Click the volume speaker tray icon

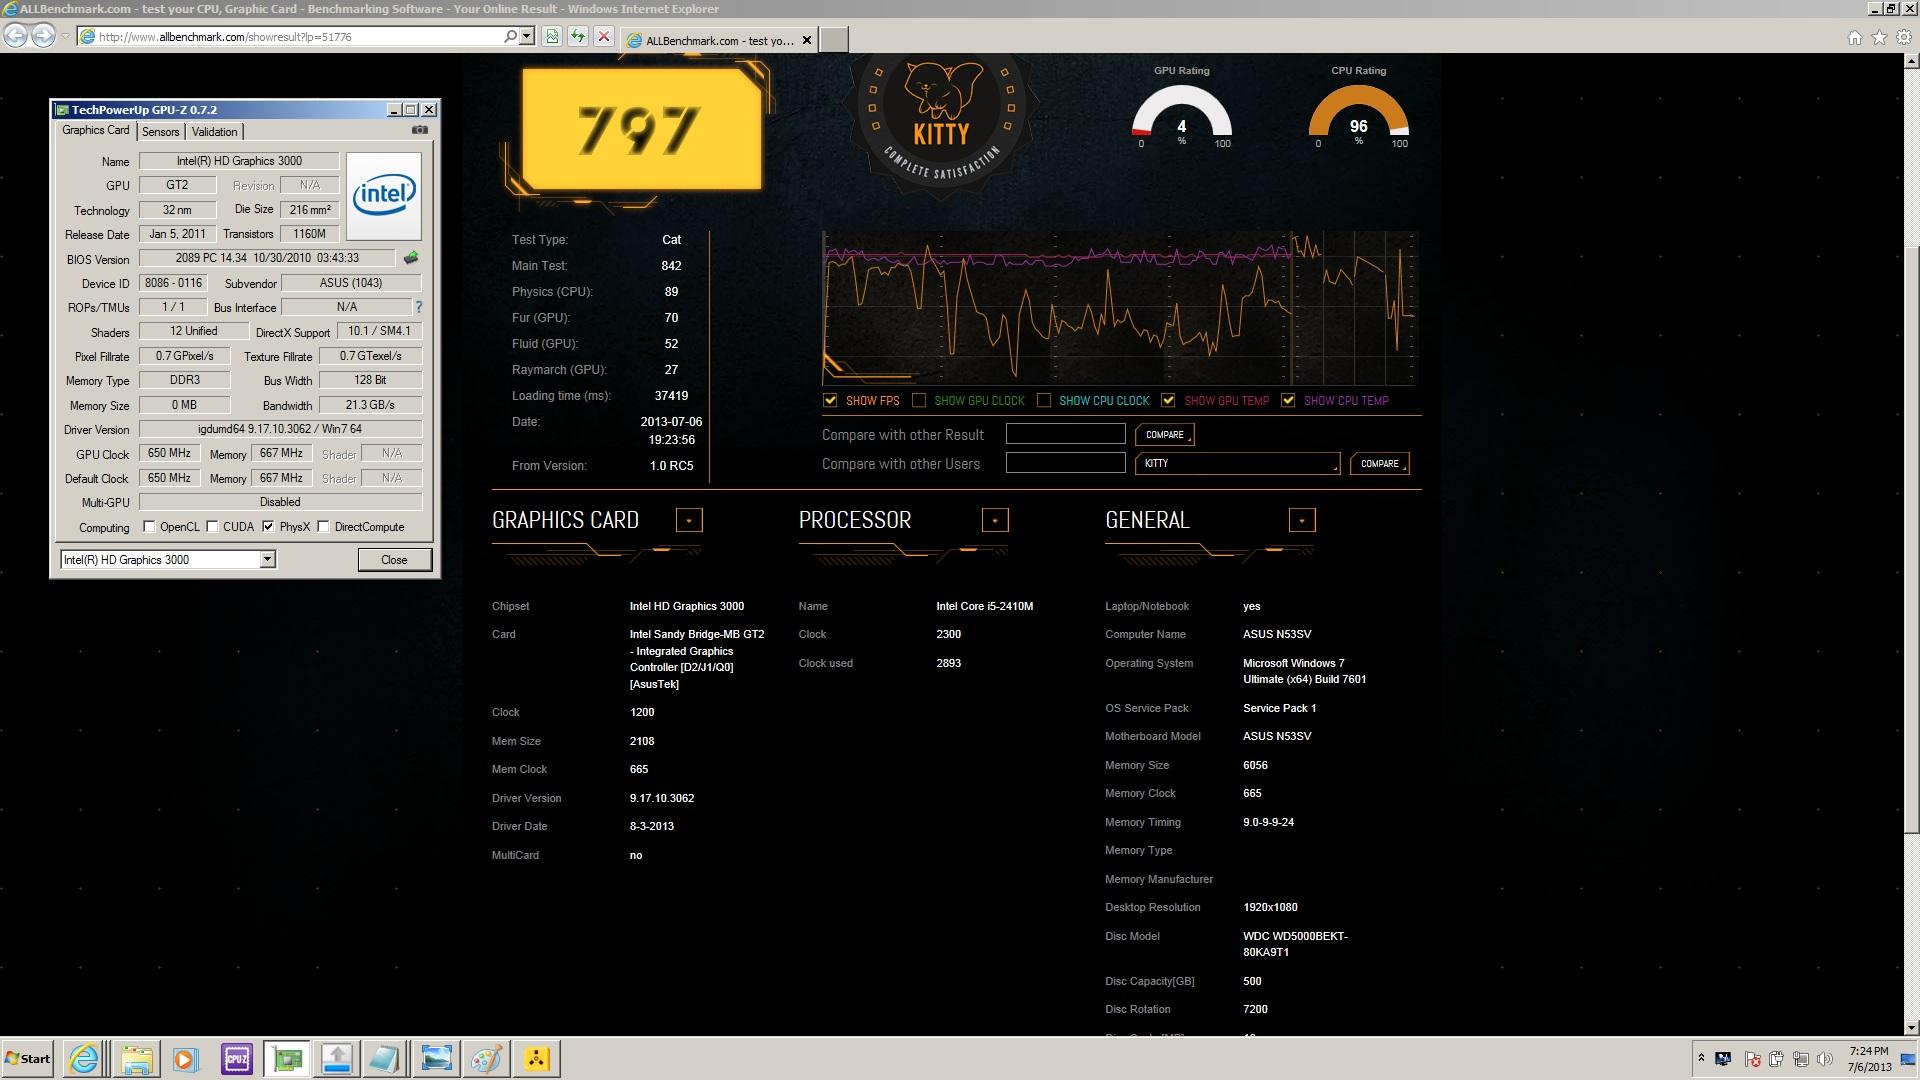click(1825, 1059)
